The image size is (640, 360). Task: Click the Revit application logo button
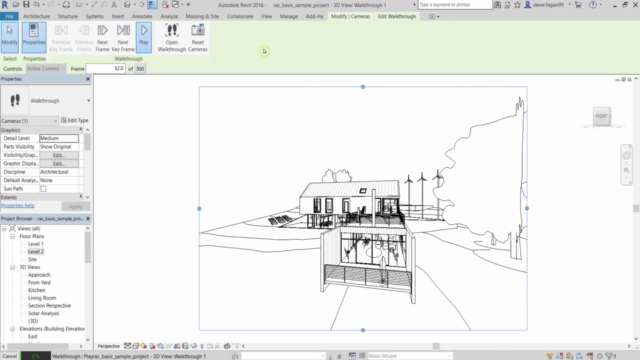pyautogui.click(x=5, y=4)
